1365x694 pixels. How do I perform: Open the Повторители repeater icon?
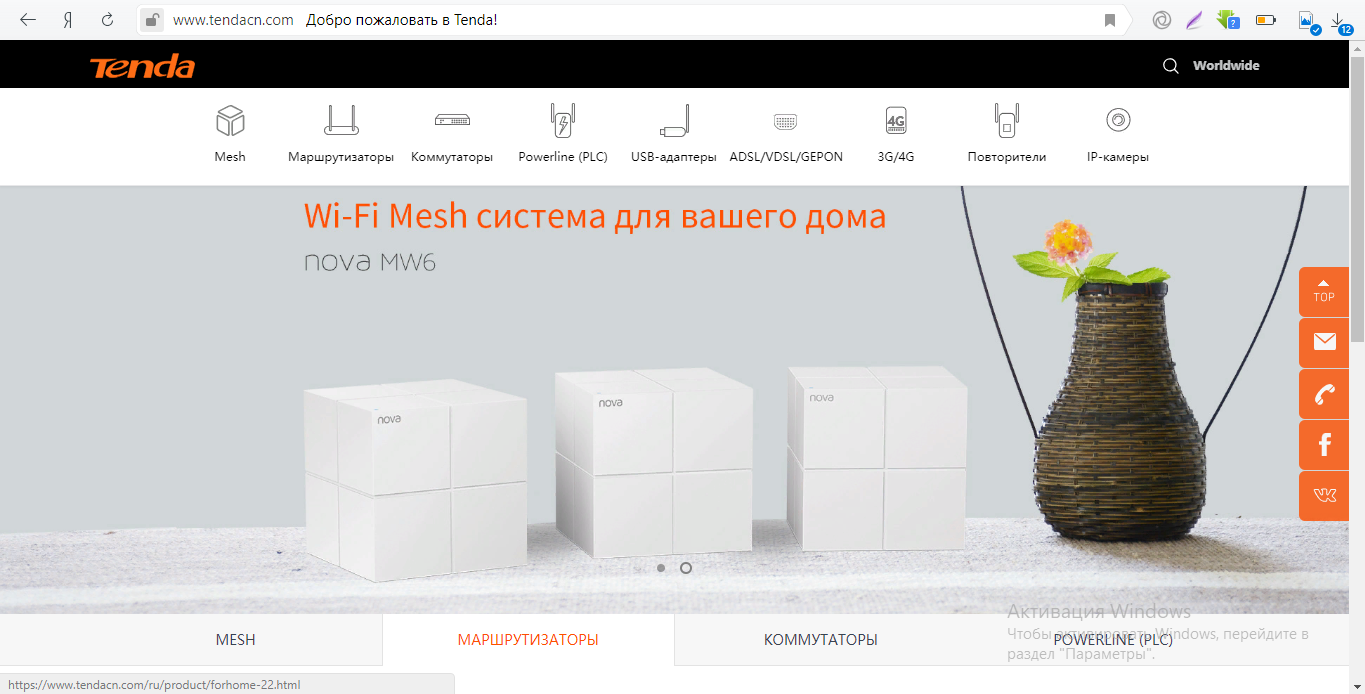click(x=1007, y=121)
